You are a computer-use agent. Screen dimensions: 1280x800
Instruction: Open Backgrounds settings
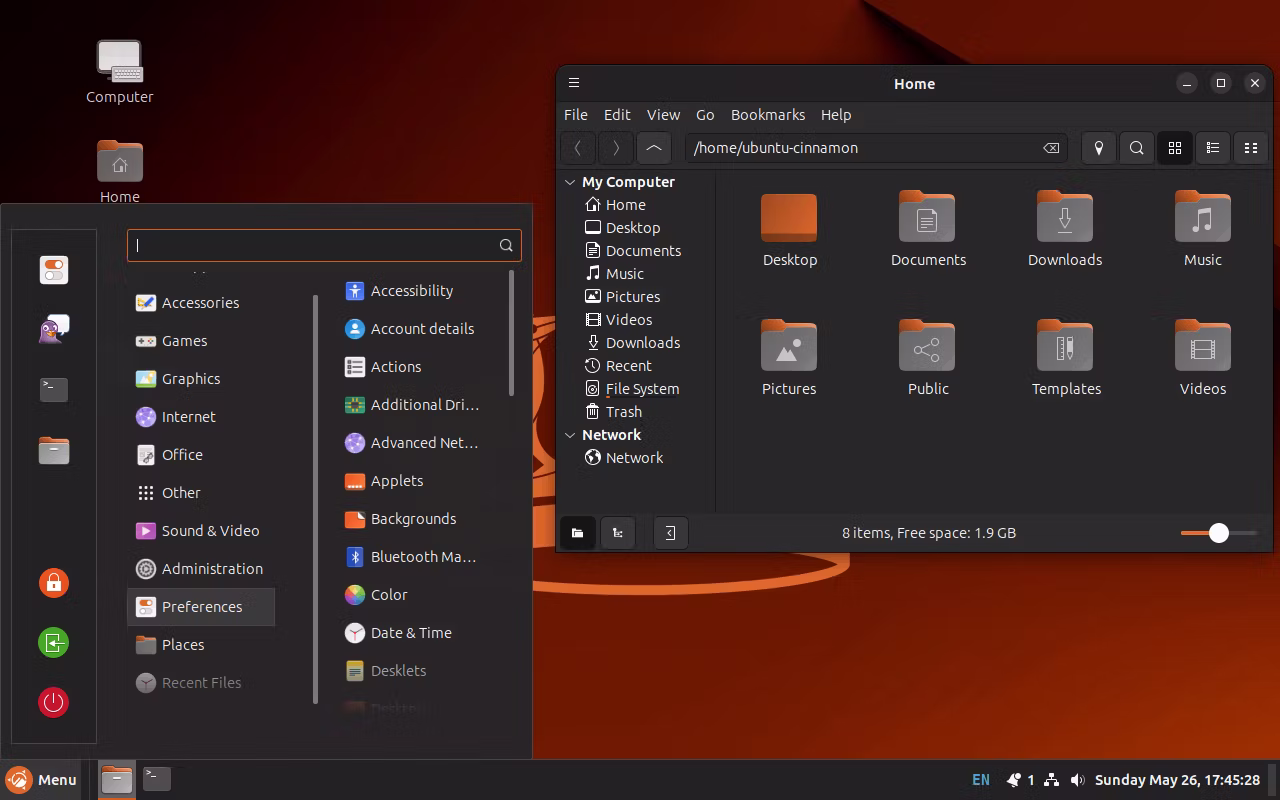click(x=412, y=519)
